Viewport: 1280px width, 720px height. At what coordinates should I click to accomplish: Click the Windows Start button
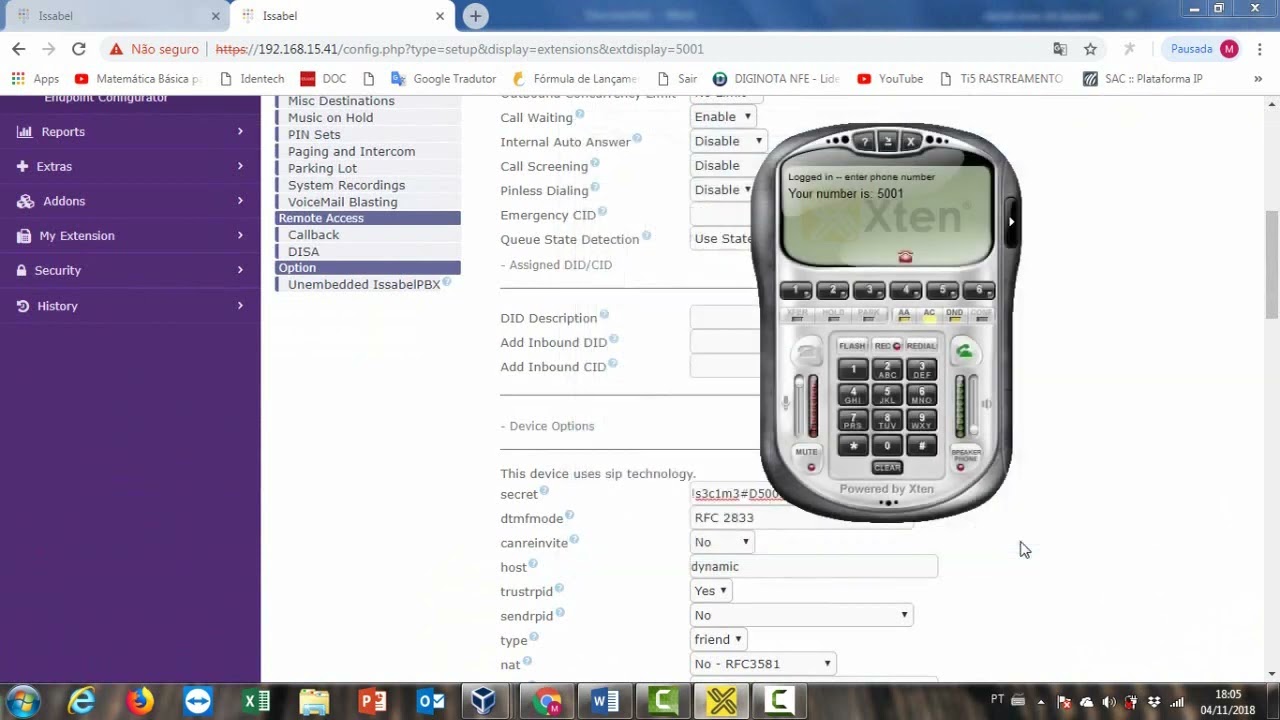pyautogui.click(x=22, y=701)
